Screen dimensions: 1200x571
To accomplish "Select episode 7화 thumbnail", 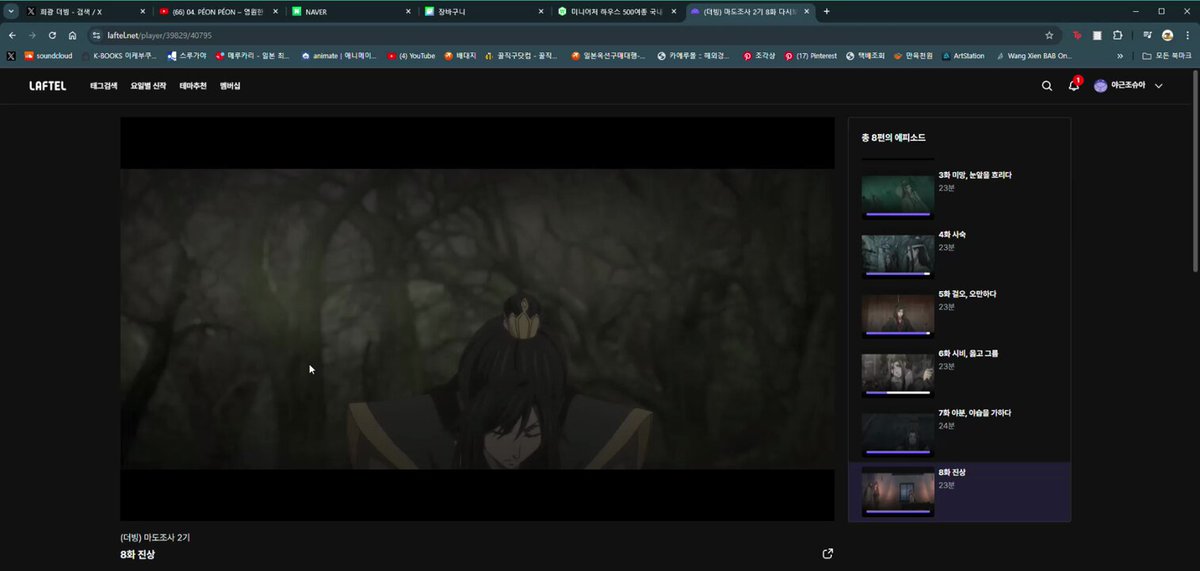I will [898, 434].
